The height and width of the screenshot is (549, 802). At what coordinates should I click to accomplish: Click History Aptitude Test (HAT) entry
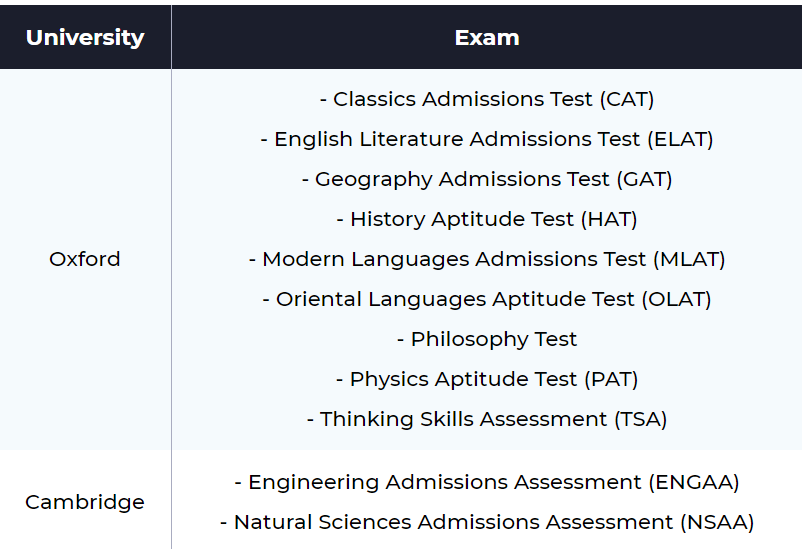point(487,219)
